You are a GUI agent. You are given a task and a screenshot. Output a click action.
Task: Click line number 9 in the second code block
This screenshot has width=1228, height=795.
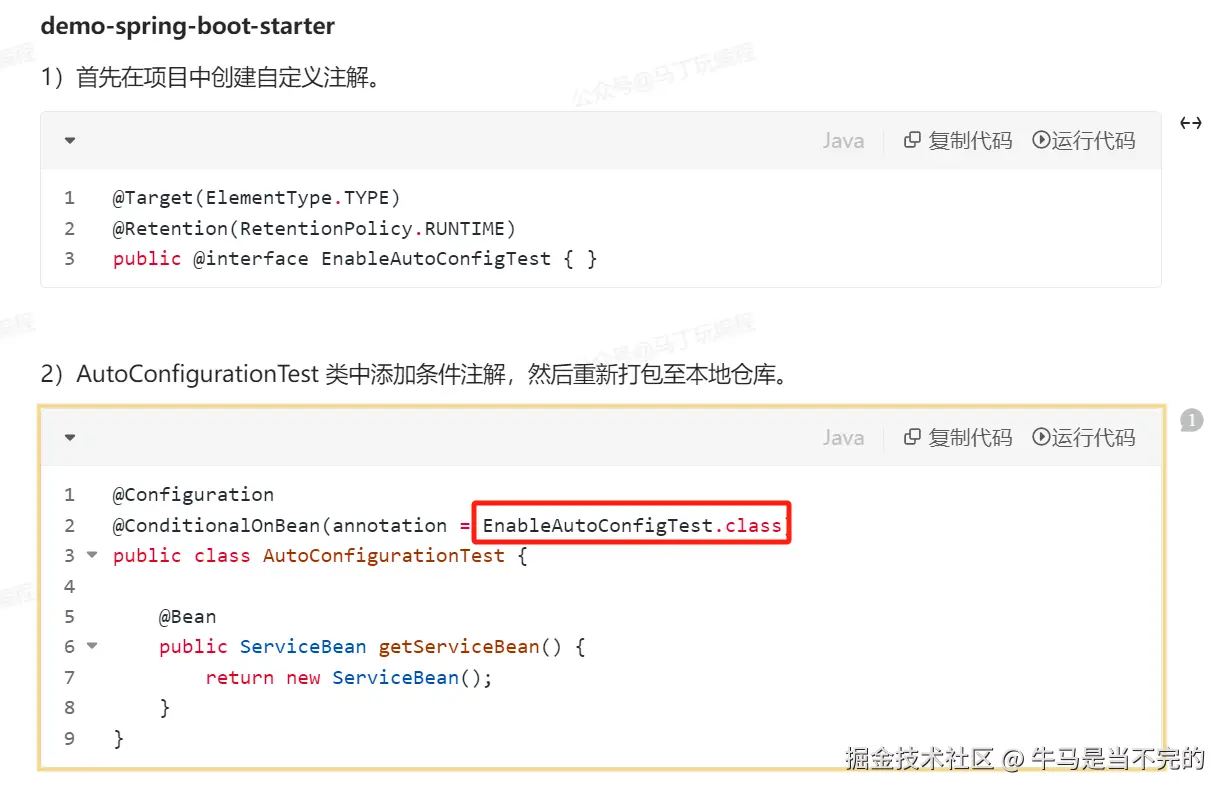(69, 738)
